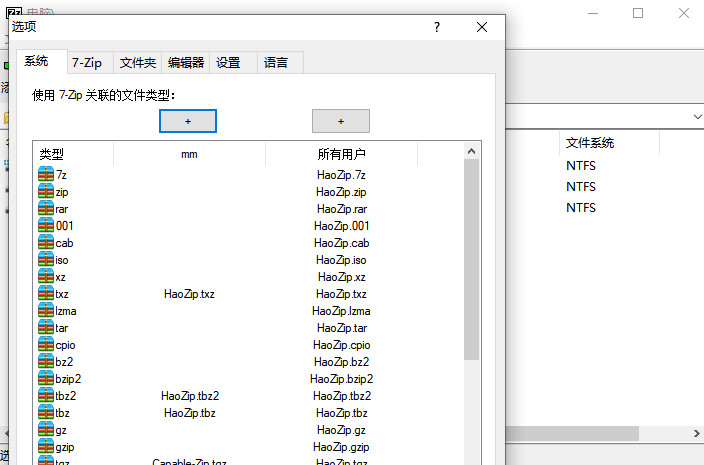The image size is (704, 465).
Task: Maximize the main 7-Zip window
Action: pyautogui.click(x=638, y=13)
